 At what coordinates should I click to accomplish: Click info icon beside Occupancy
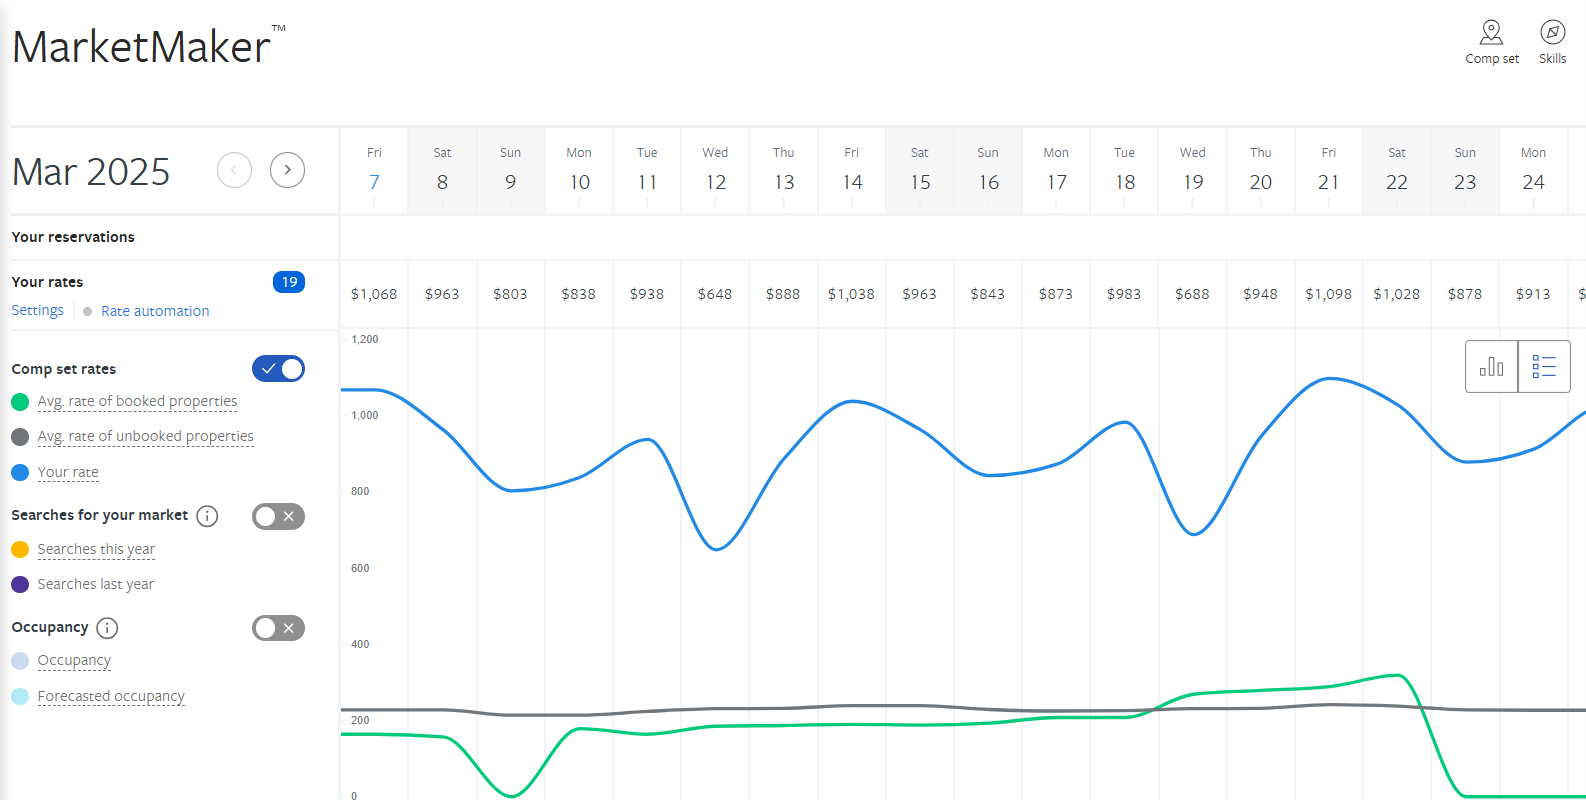[x=107, y=628]
